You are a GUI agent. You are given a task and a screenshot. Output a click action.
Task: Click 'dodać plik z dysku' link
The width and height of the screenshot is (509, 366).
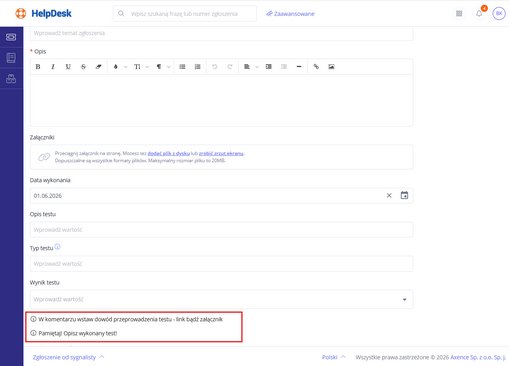[169, 153]
